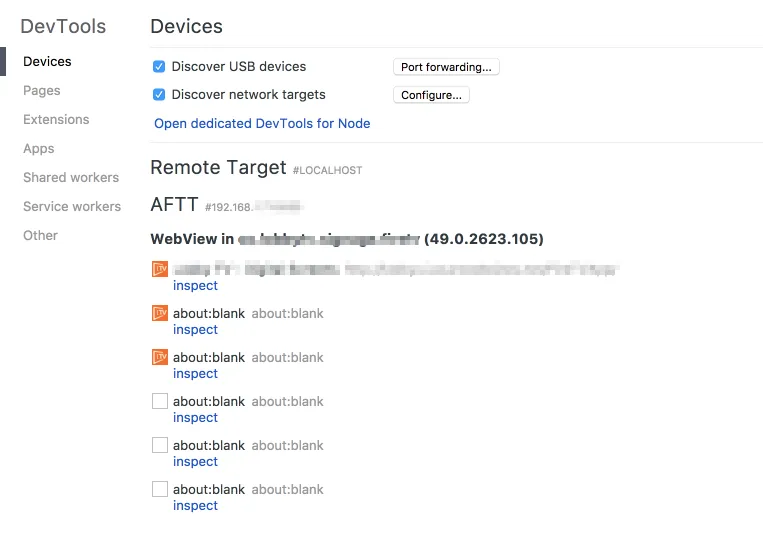Viewport: 763px width, 545px height.
Task: Select Apps in the sidebar
Action: pyautogui.click(x=39, y=149)
